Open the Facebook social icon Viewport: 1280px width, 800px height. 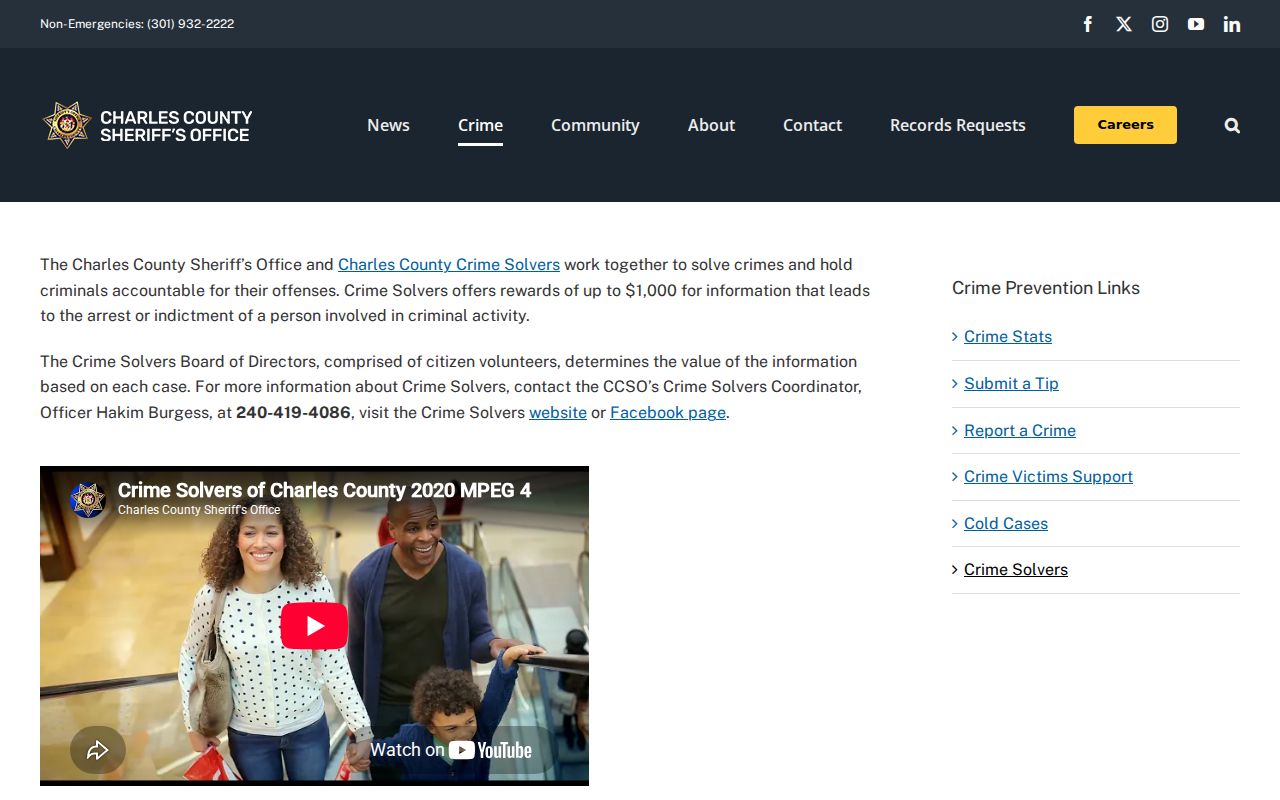1088,24
